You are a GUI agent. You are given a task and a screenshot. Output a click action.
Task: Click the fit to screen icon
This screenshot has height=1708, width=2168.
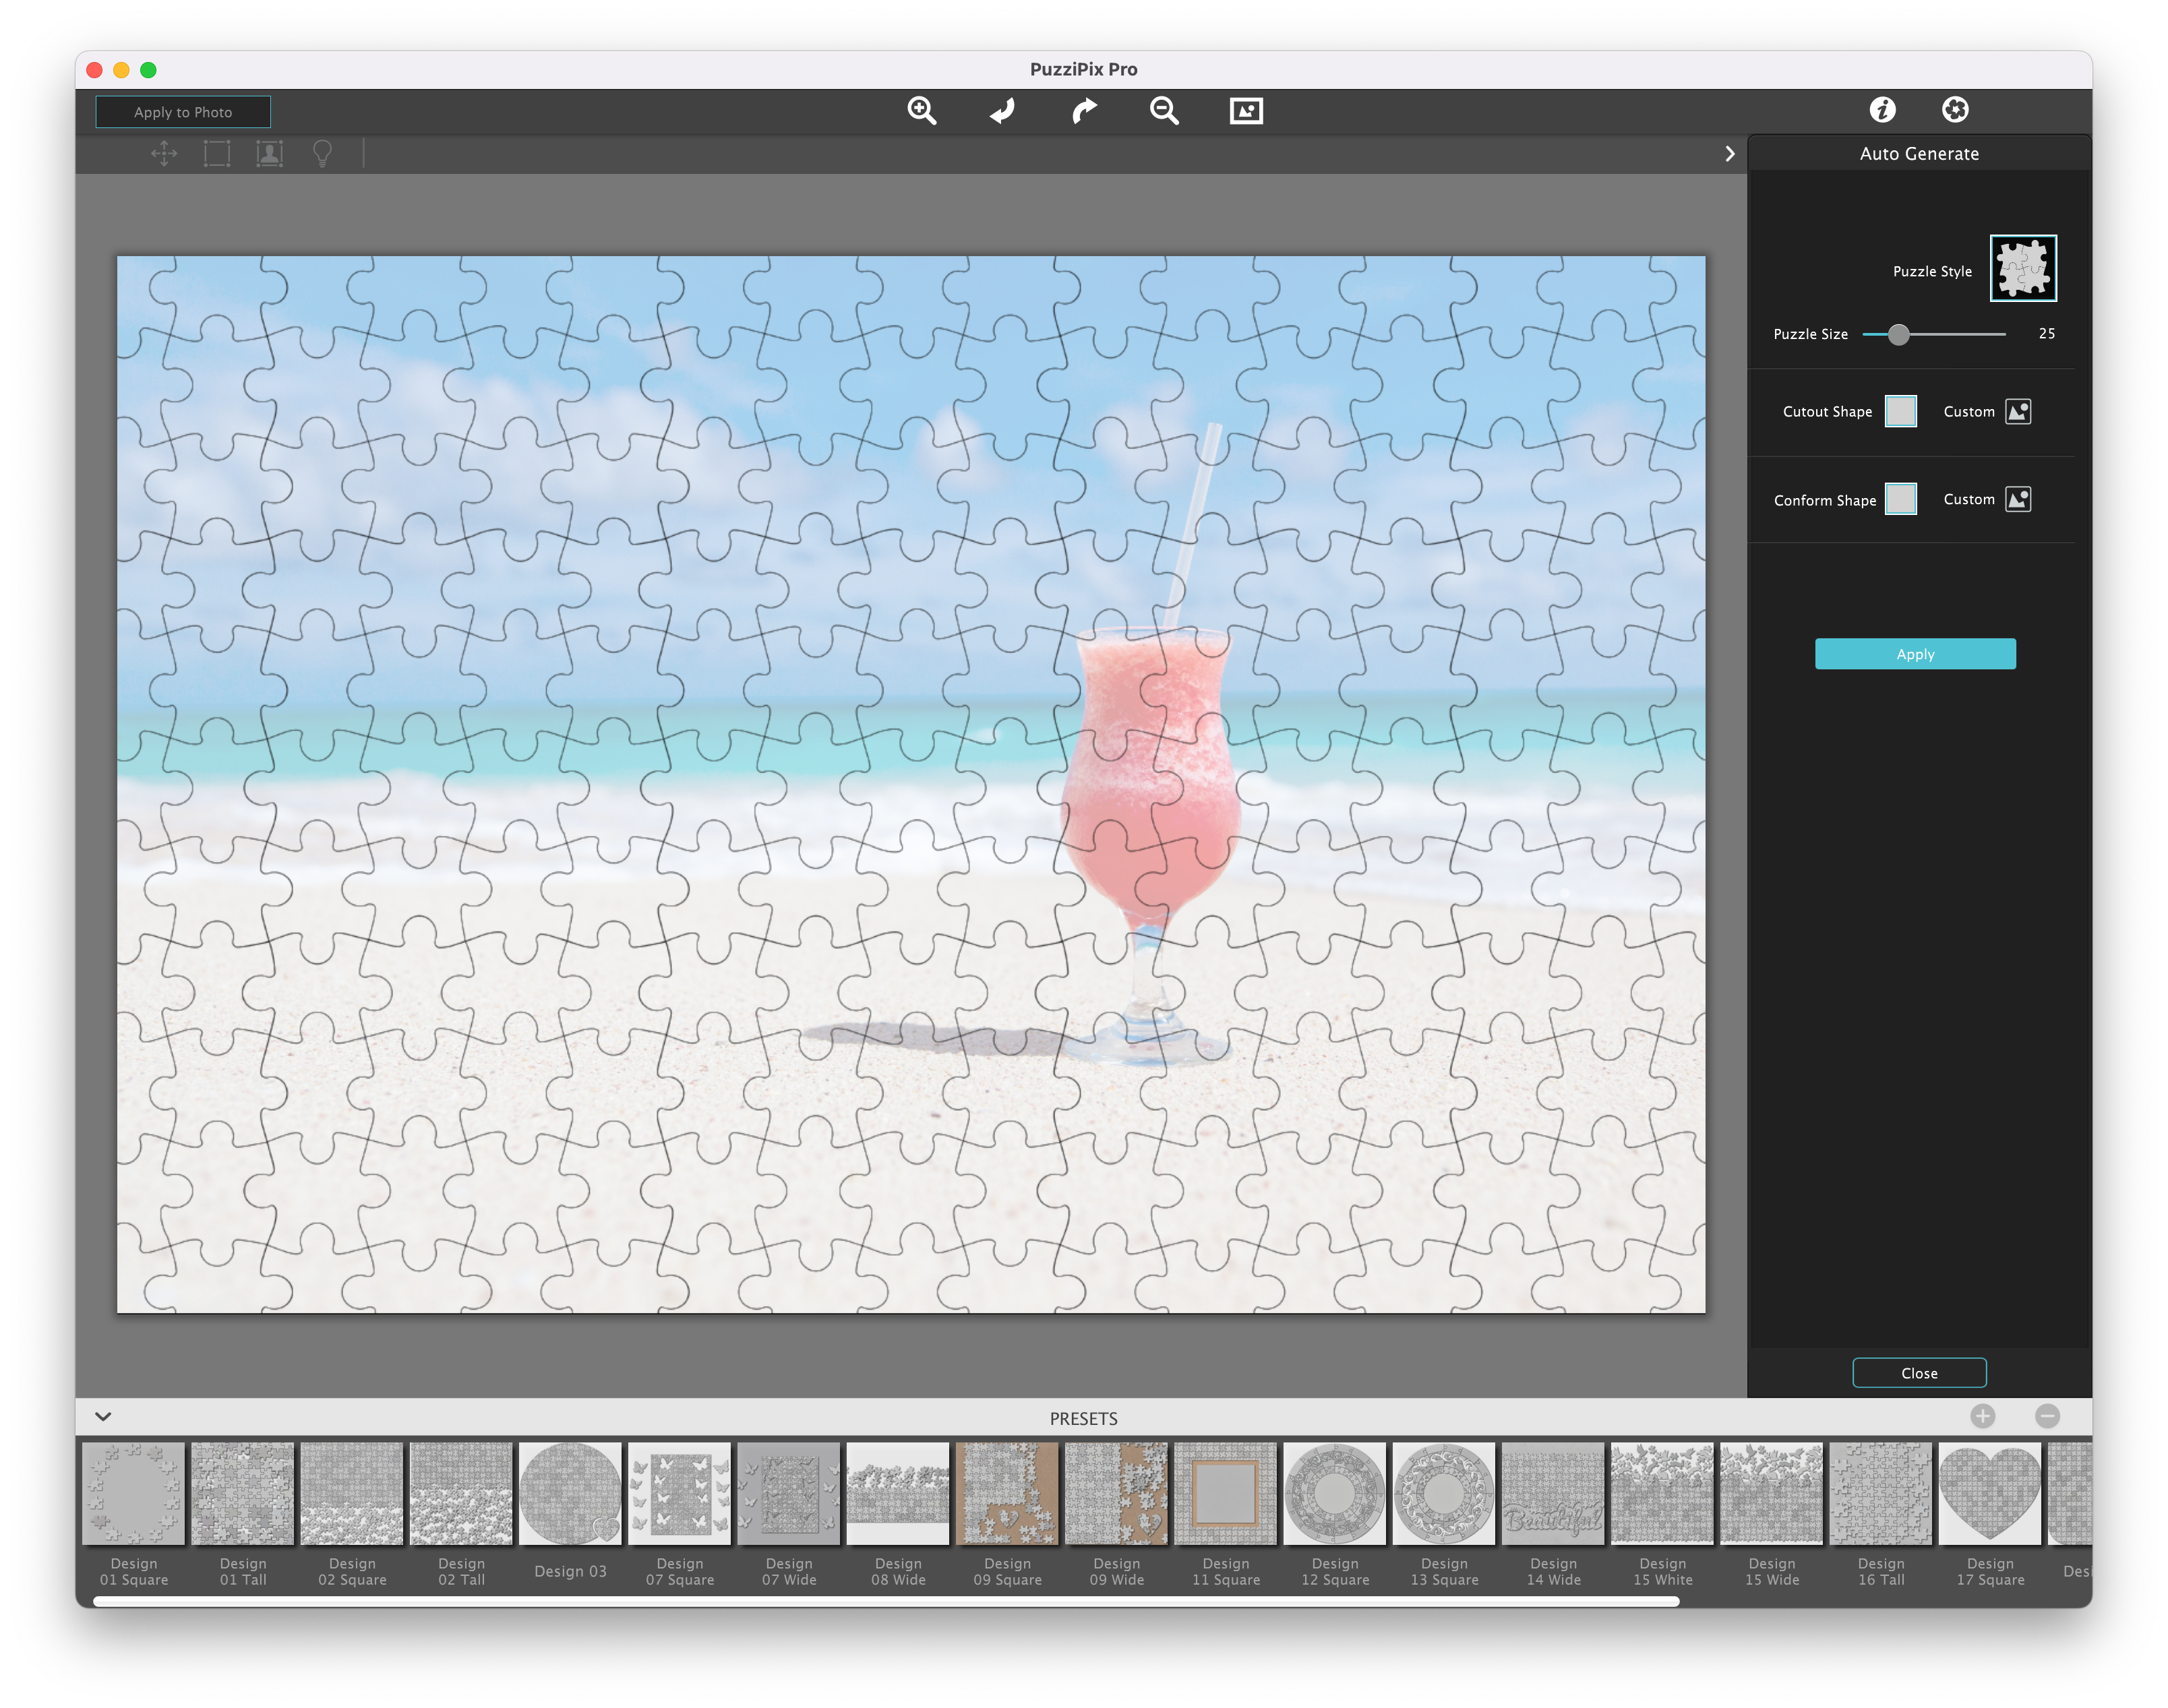pyautogui.click(x=1244, y=111)
